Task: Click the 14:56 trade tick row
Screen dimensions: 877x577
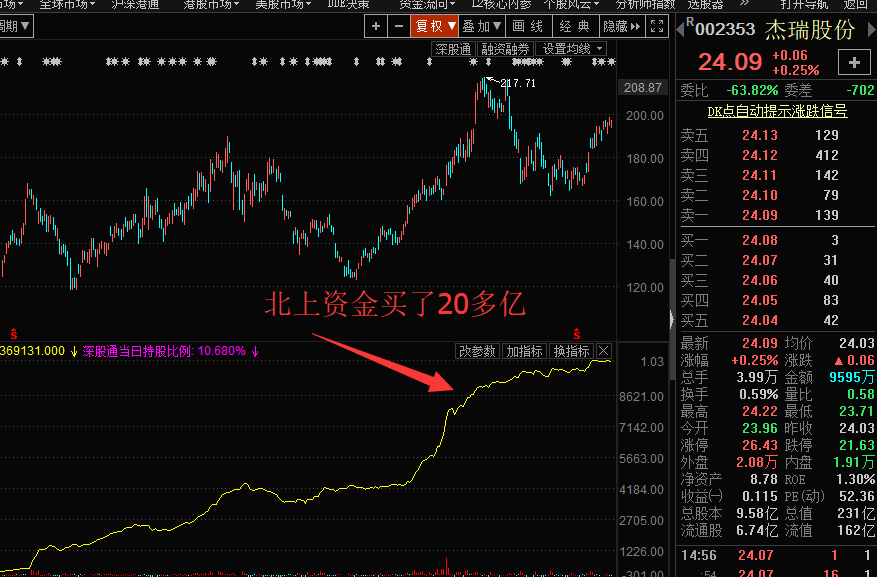Action: point(776,555)
